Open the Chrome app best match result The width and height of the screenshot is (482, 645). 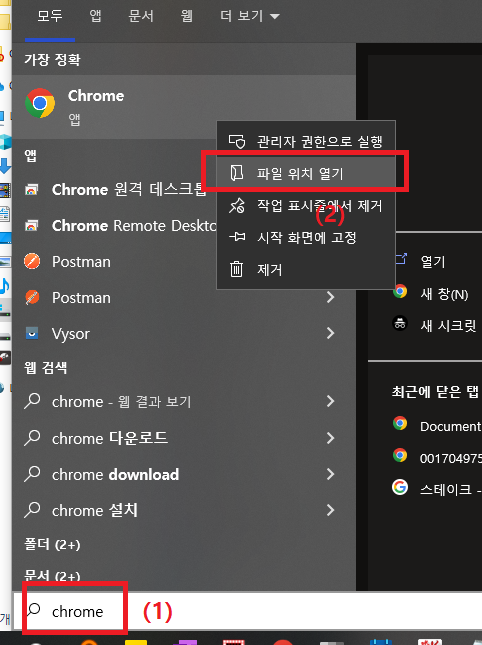(x=183, y=107)
